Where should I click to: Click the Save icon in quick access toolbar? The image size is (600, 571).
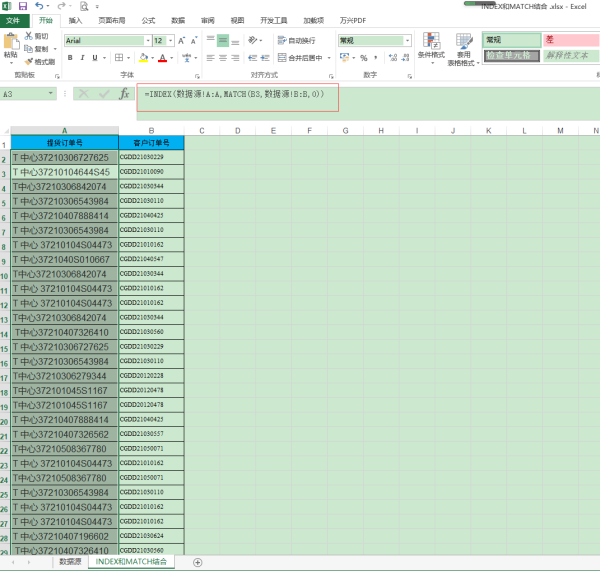tap(23, 6)
